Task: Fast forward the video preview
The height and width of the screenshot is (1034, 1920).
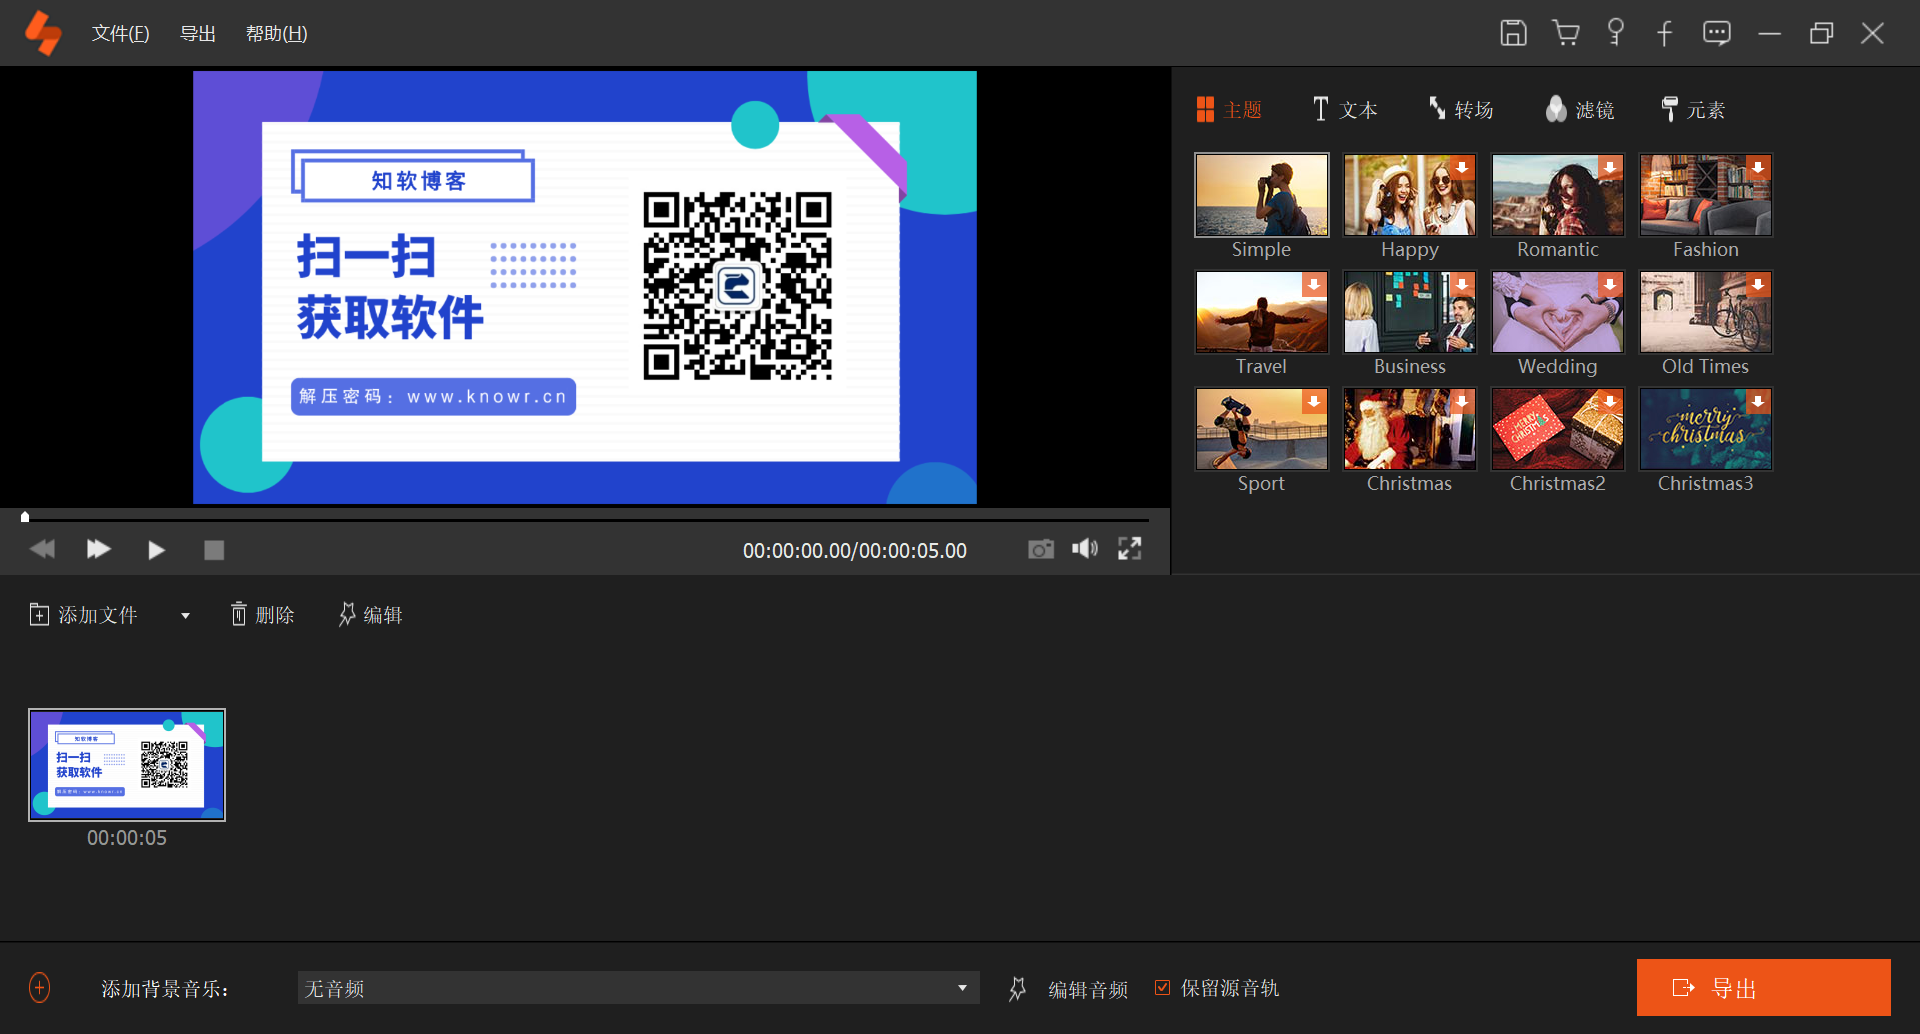Action: coord(98,549)
